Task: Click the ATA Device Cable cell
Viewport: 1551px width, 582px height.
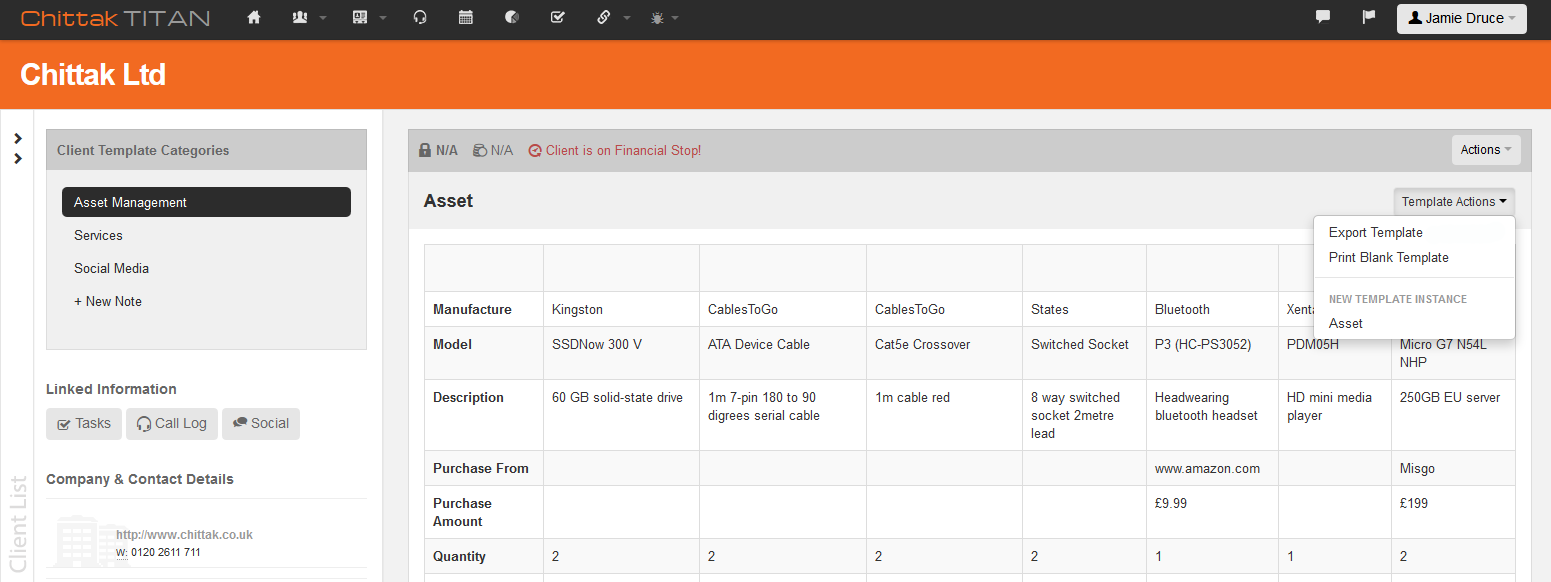Action: coord(783,353)
